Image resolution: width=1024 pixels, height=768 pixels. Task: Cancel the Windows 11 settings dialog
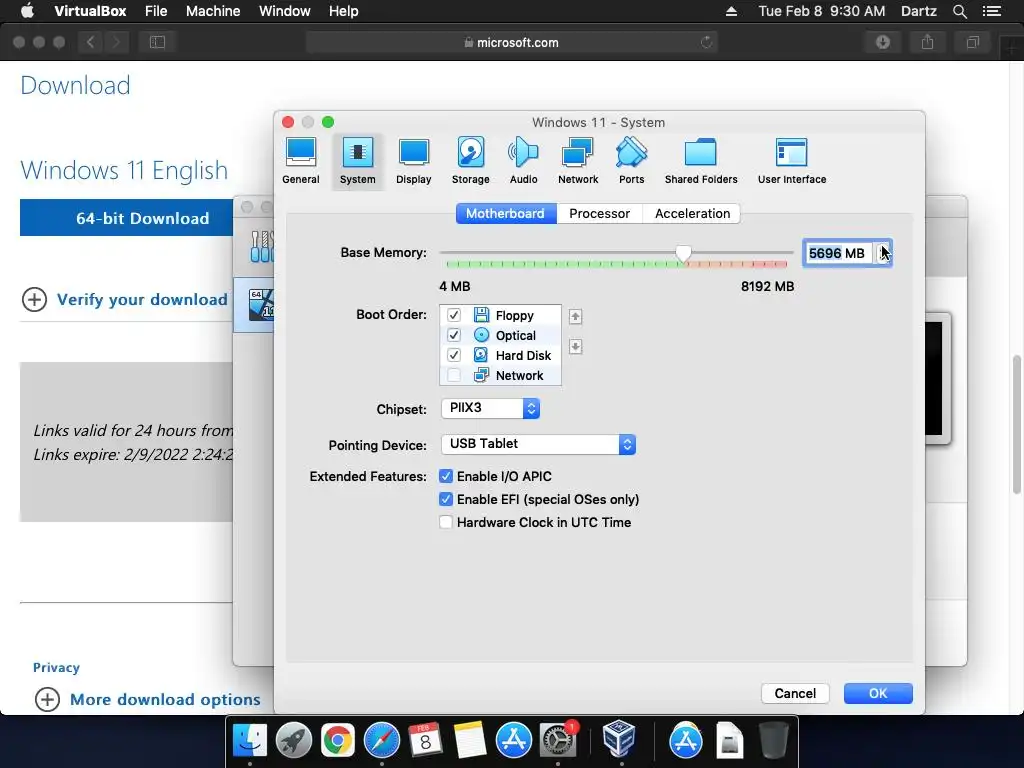tap(795, 694)
